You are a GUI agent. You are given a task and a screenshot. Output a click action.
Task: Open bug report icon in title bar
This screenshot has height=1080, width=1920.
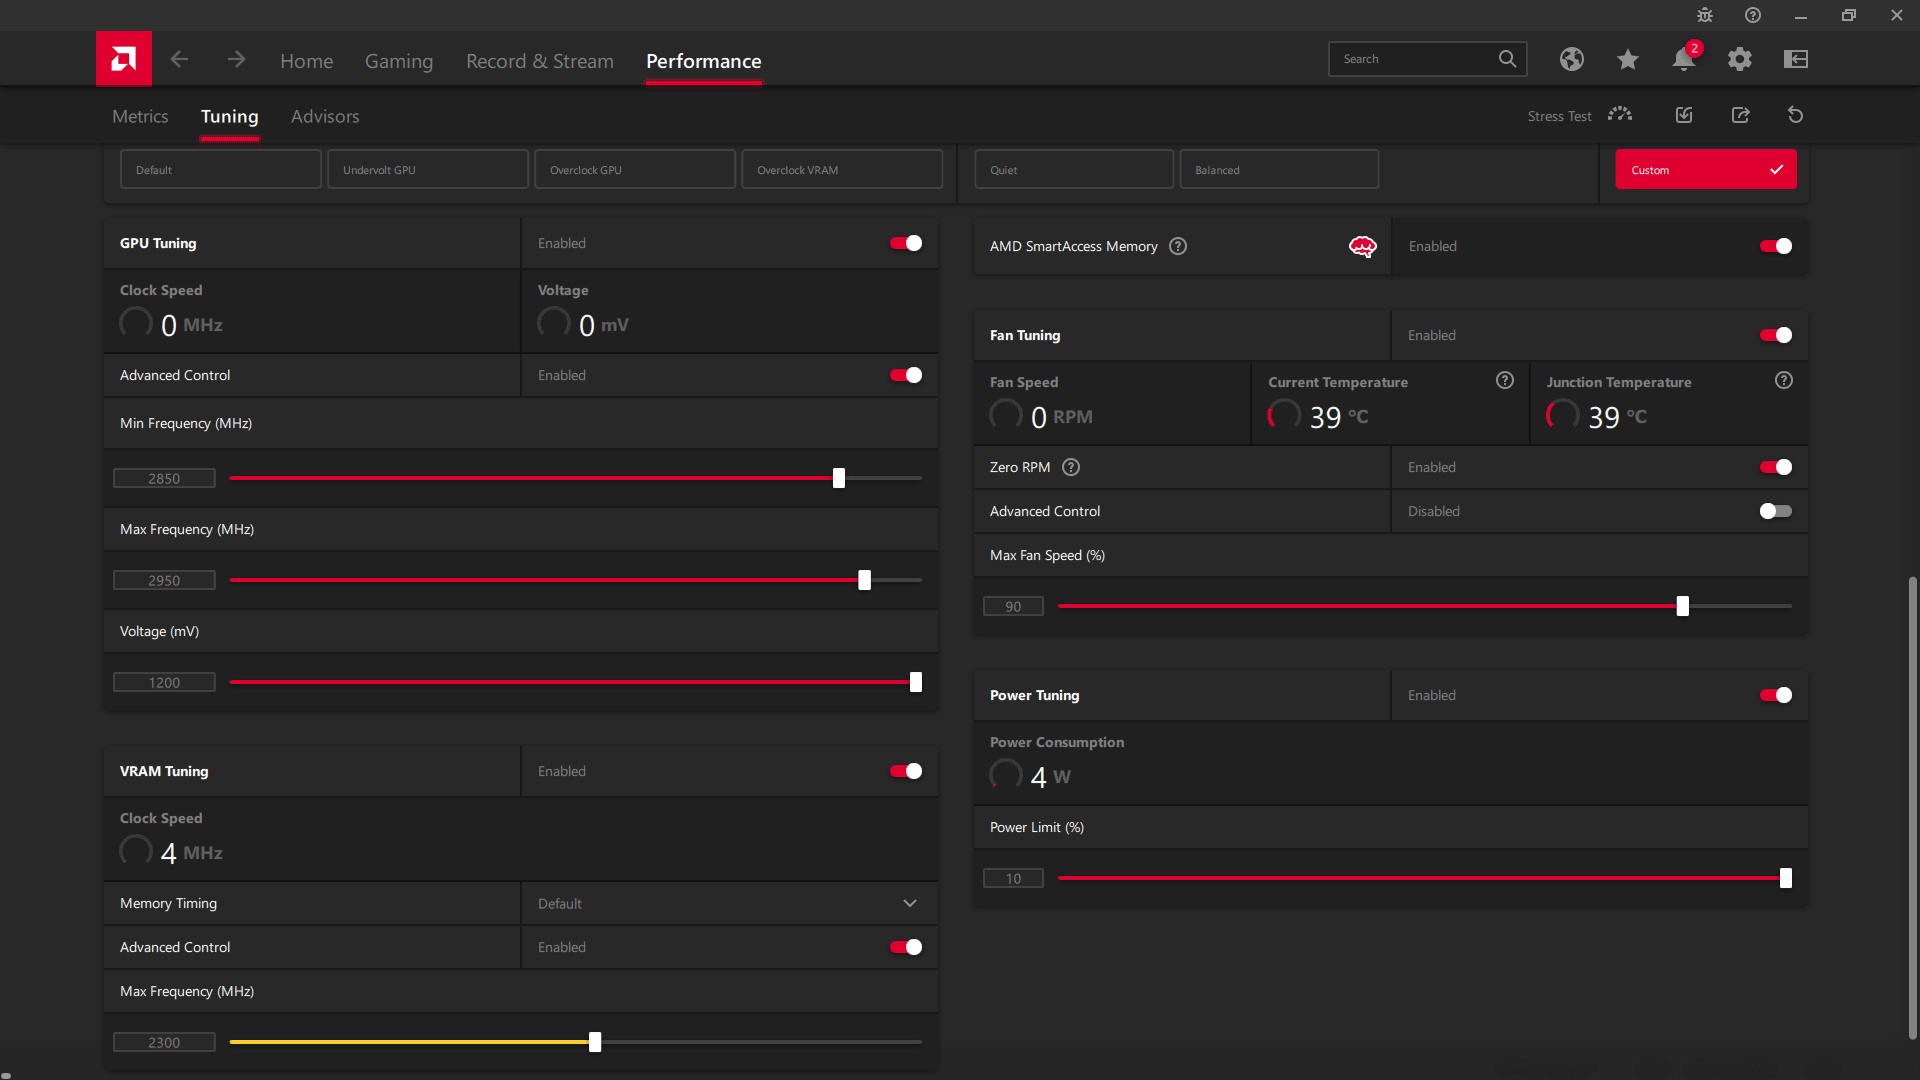click(x=1705, y=15)
